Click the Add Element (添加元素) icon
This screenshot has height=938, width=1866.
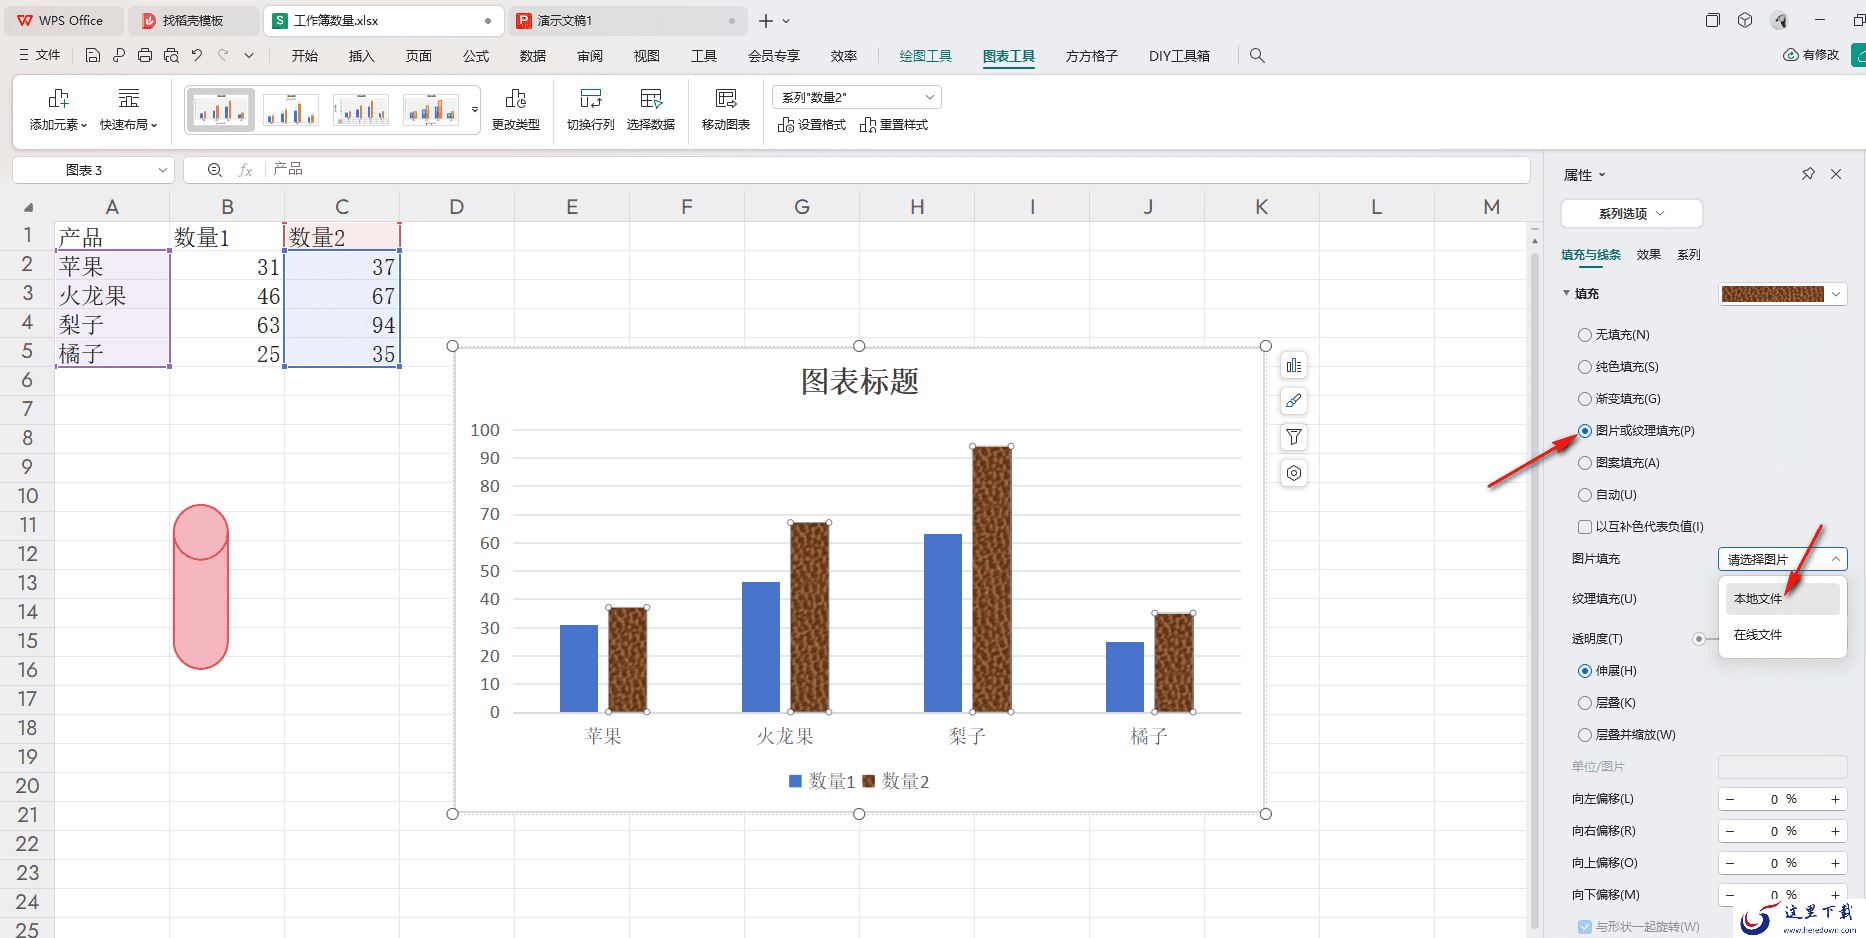click(x=58, y=98)
